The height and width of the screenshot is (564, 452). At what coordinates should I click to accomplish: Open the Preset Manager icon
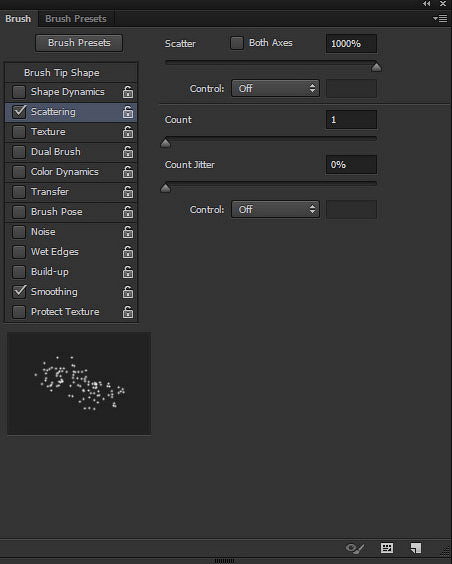pyautogui.click(x=387, y=548)
